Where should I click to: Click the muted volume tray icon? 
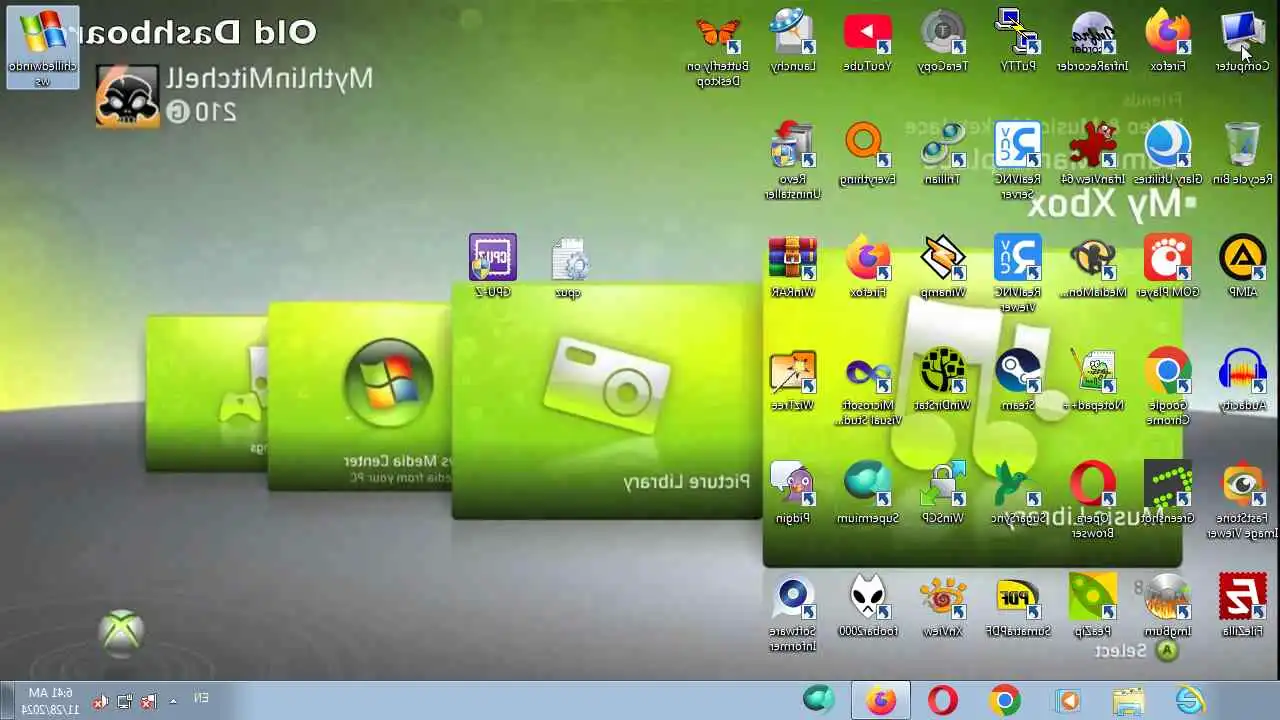coord(100,702)
